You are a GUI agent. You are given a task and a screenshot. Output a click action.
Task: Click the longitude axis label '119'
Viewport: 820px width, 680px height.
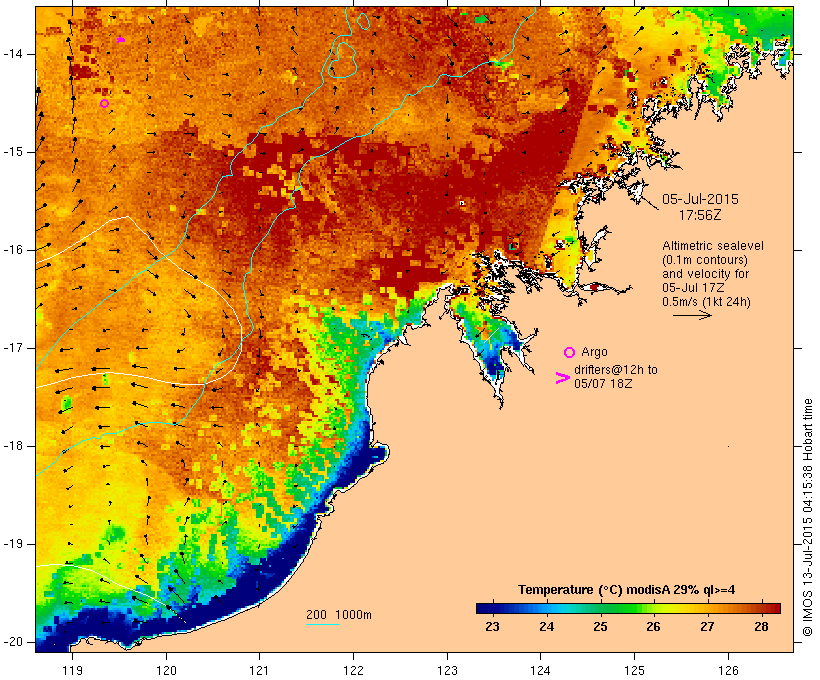73,670
